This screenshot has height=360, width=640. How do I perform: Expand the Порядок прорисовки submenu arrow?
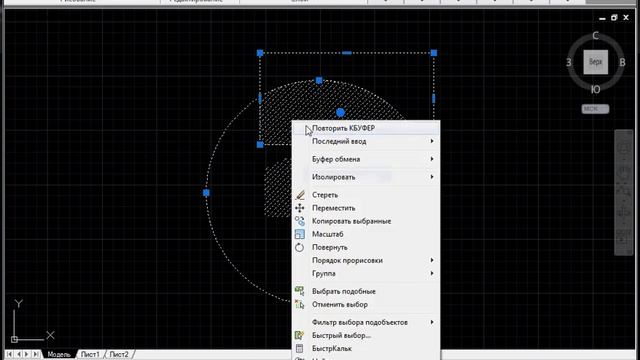(432, 260)
